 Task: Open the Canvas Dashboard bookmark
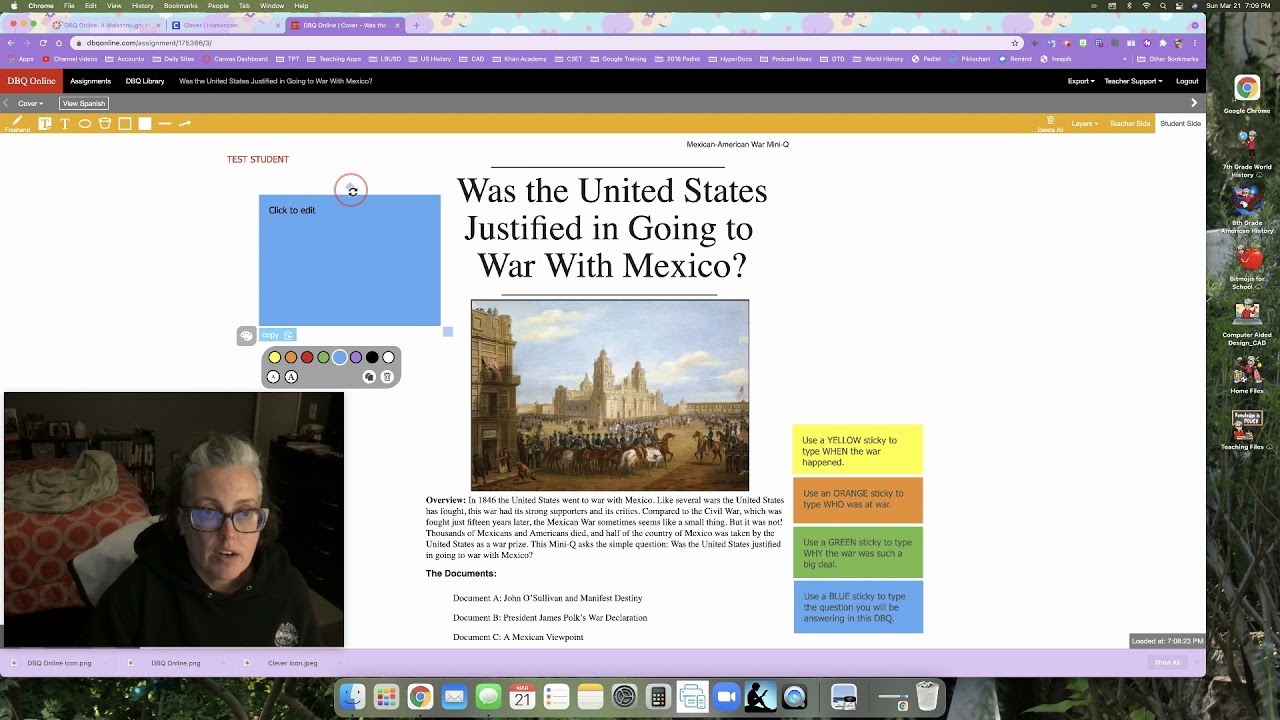point(235,59)
